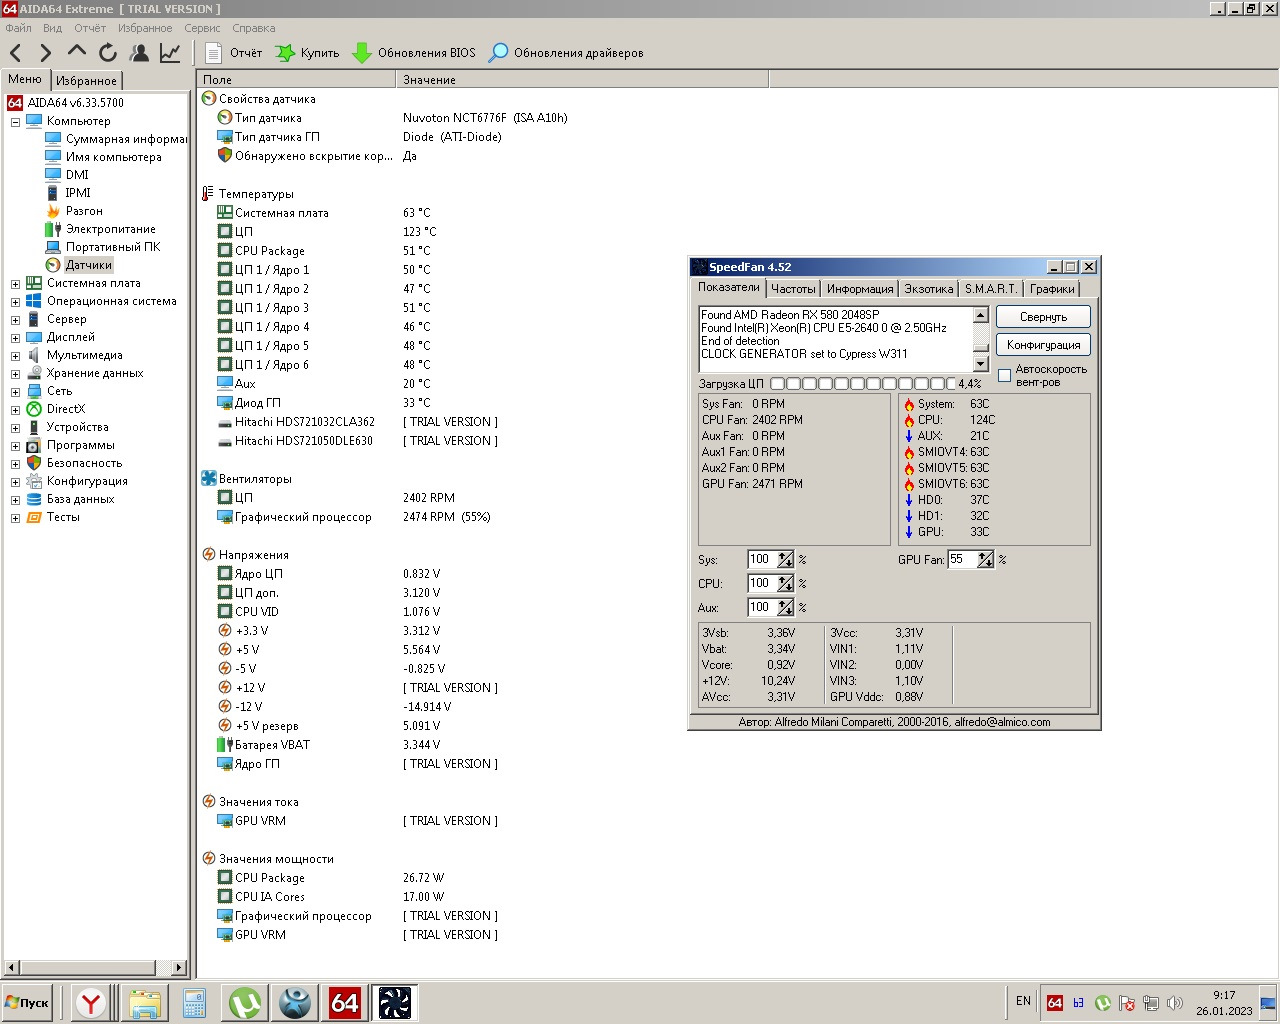The image size is (1280, 1024).
Task: Click the tree panel horizontal scrollbar right arrow
Action: [179, 967]
